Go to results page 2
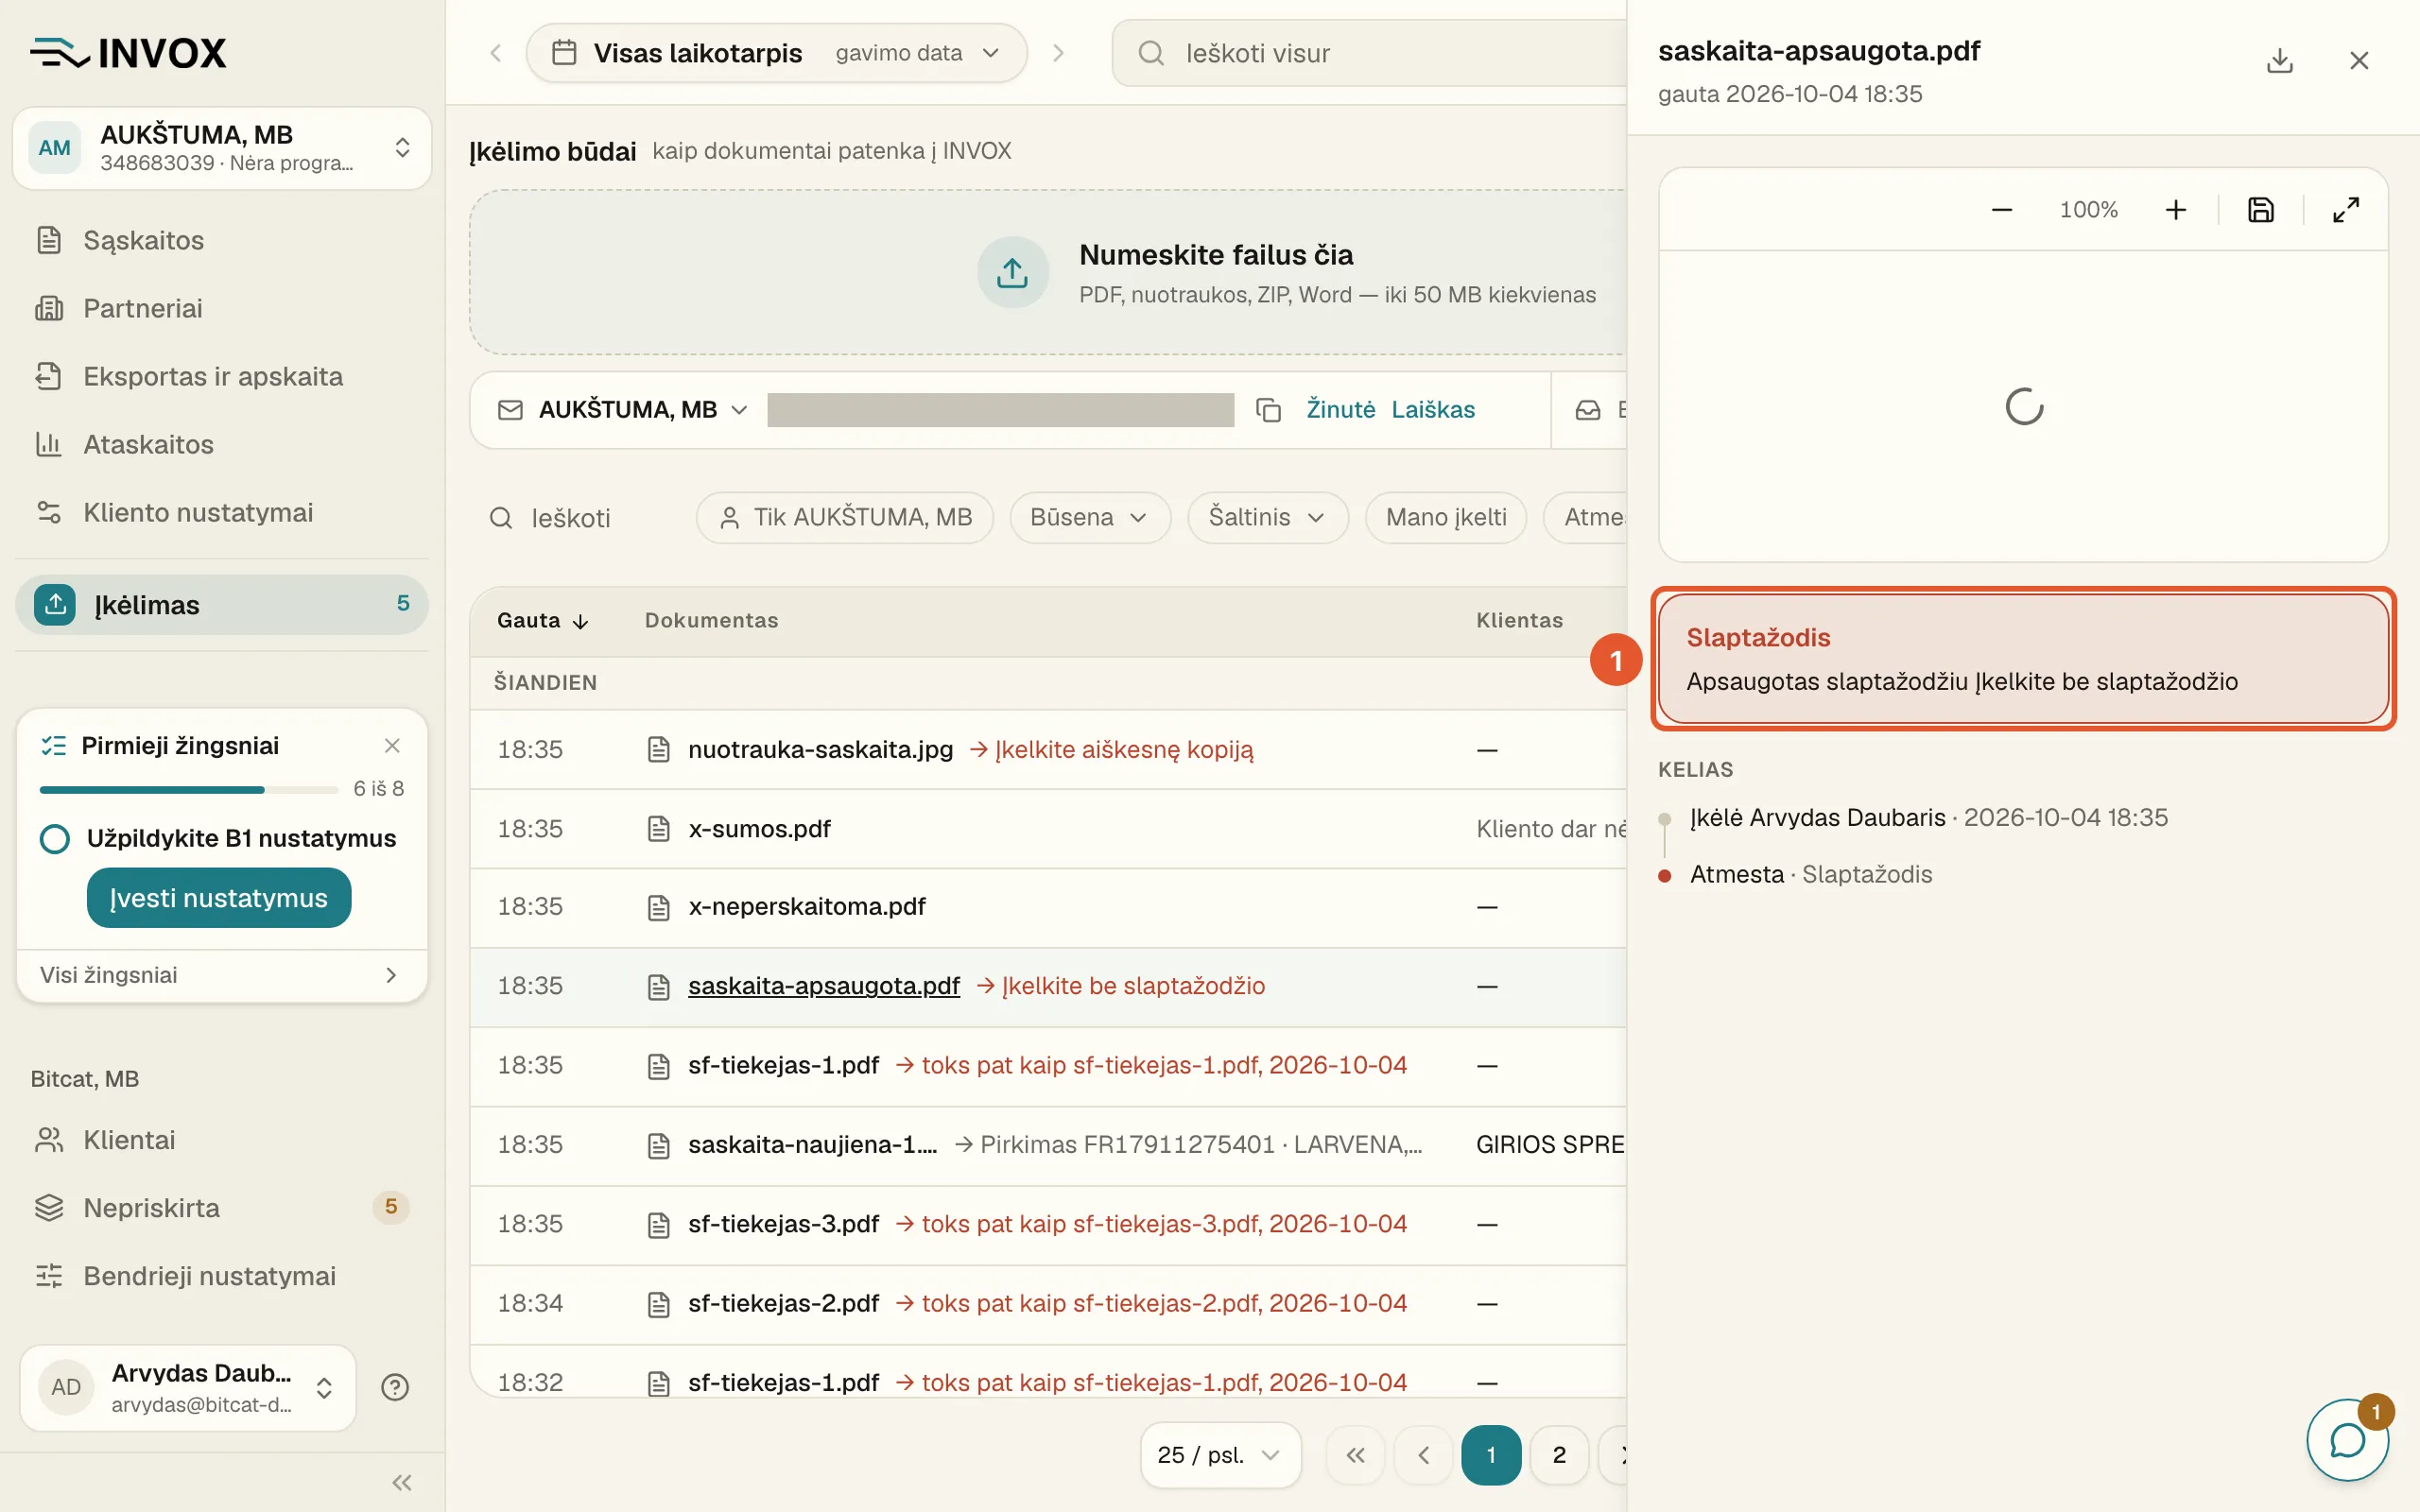The height and width of the screenshot is (1512, 2420). click(x=1558, y=1455)
